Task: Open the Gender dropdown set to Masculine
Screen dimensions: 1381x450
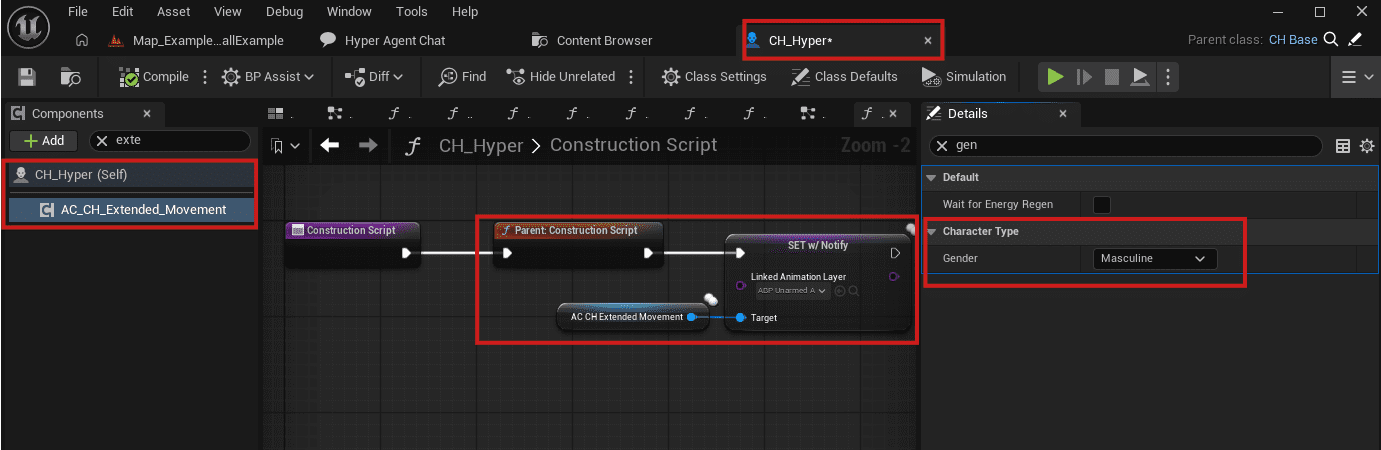Action: (x=1155, y=259)
